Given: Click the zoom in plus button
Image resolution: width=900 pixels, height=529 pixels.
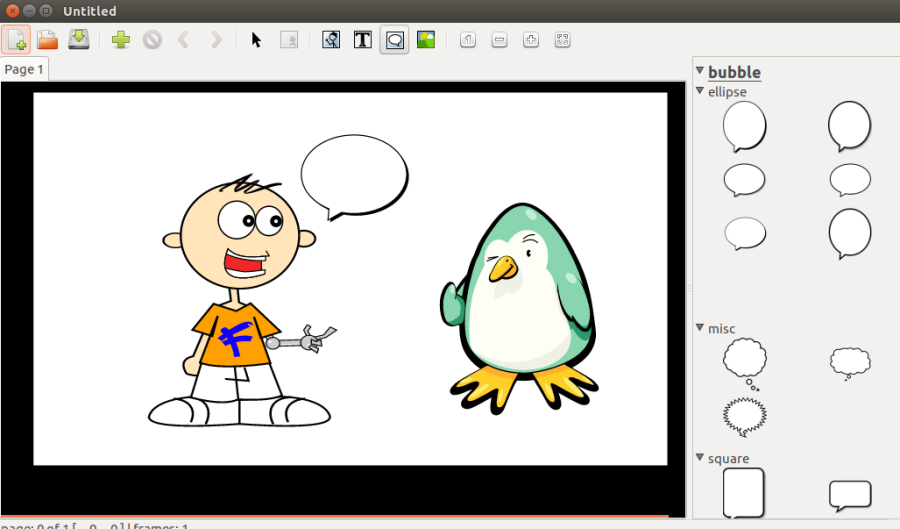Looking at the screenshot, I should click(531, 40).
